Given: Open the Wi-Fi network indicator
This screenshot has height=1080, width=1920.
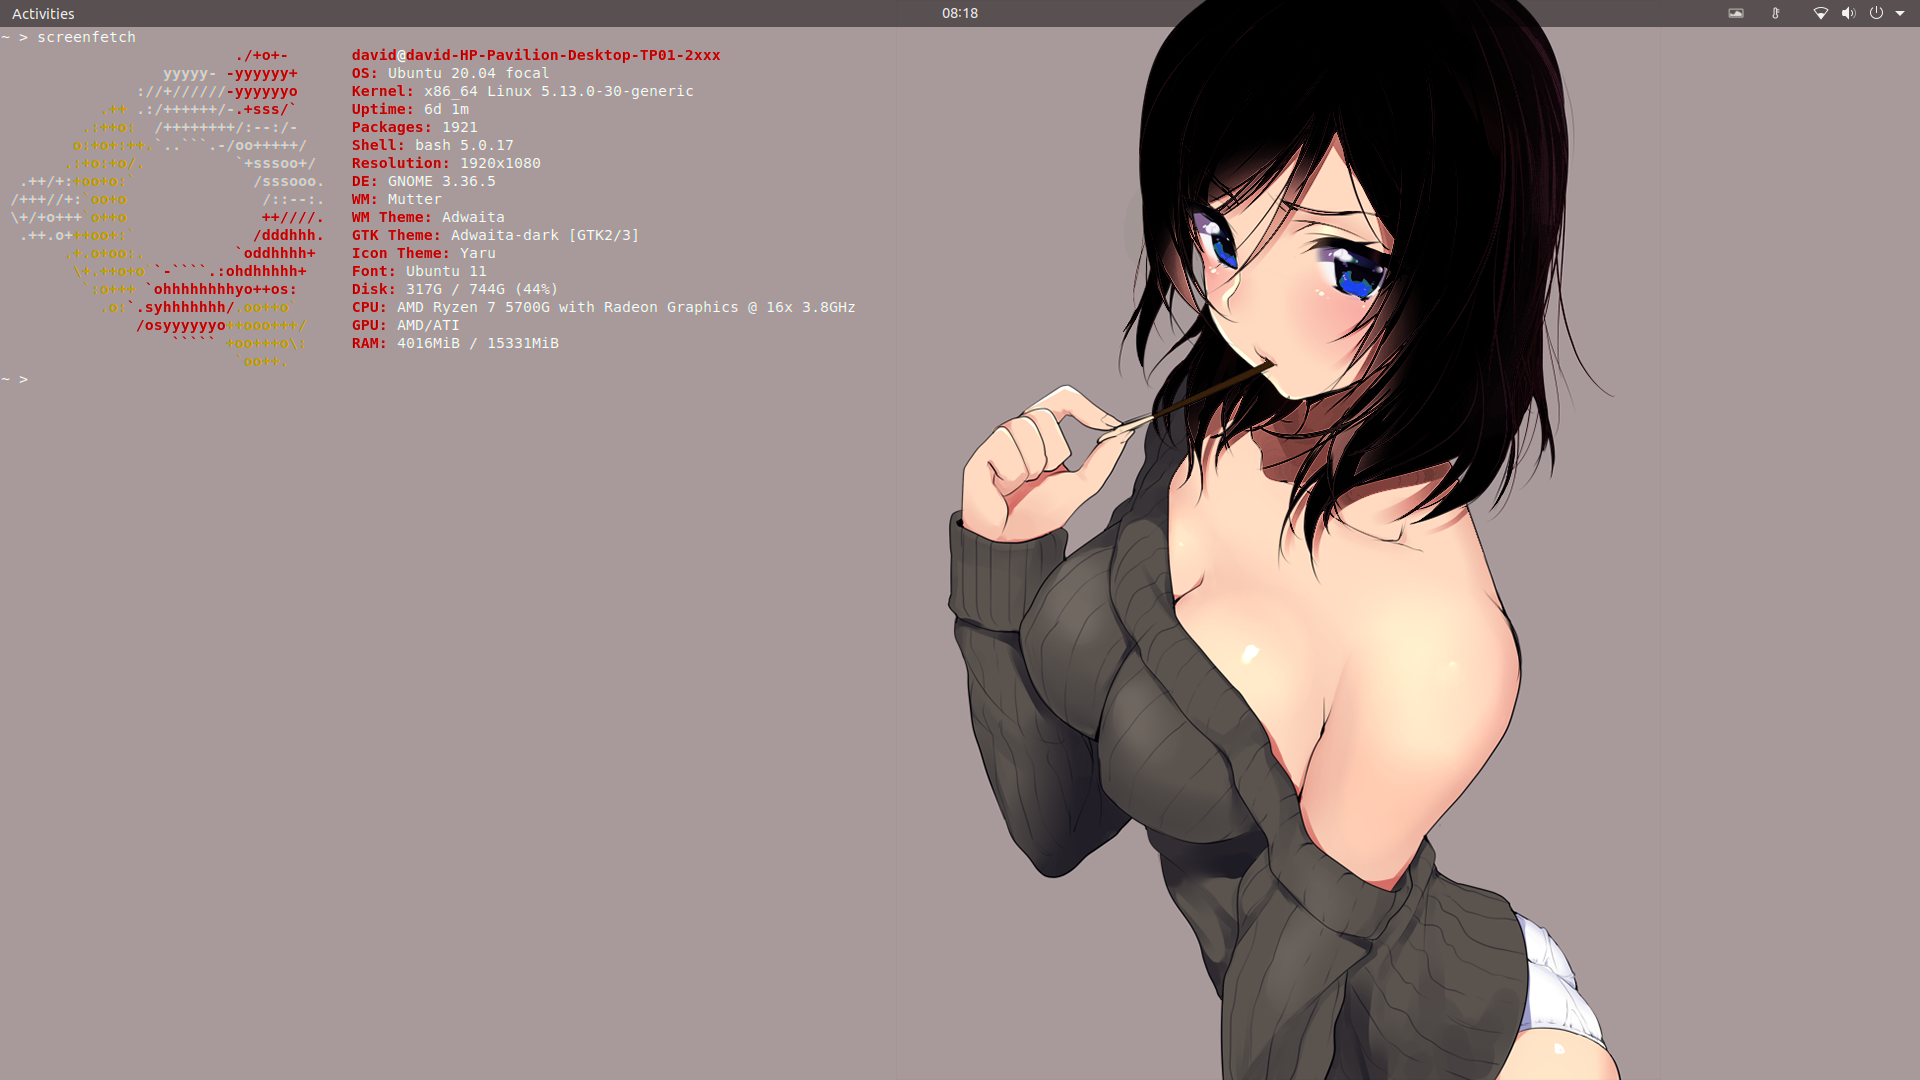Looking at the screenshot, I should (1820, 13).
